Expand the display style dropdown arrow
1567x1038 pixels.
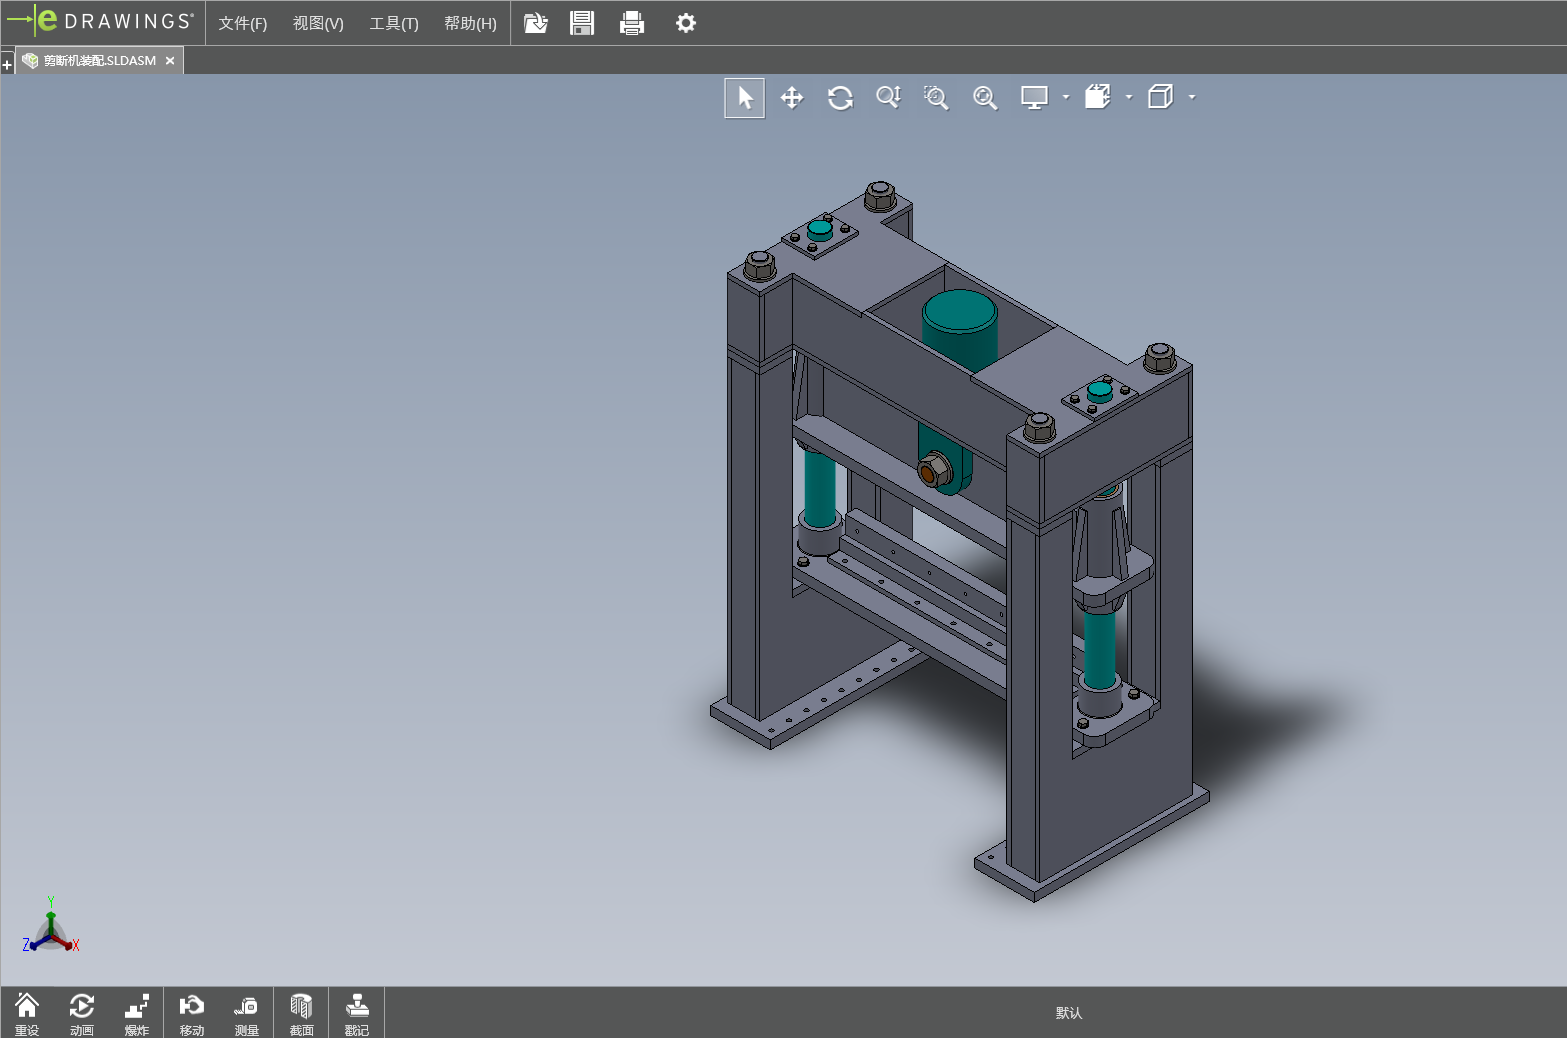click(x=1129, y=98)
